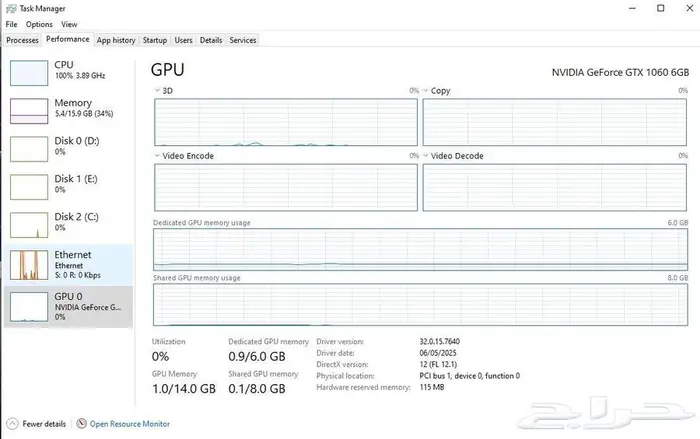Open the Video Decode graph dropdown
Image resolution: width=700 pixels, height=439 pixels.
426,156
